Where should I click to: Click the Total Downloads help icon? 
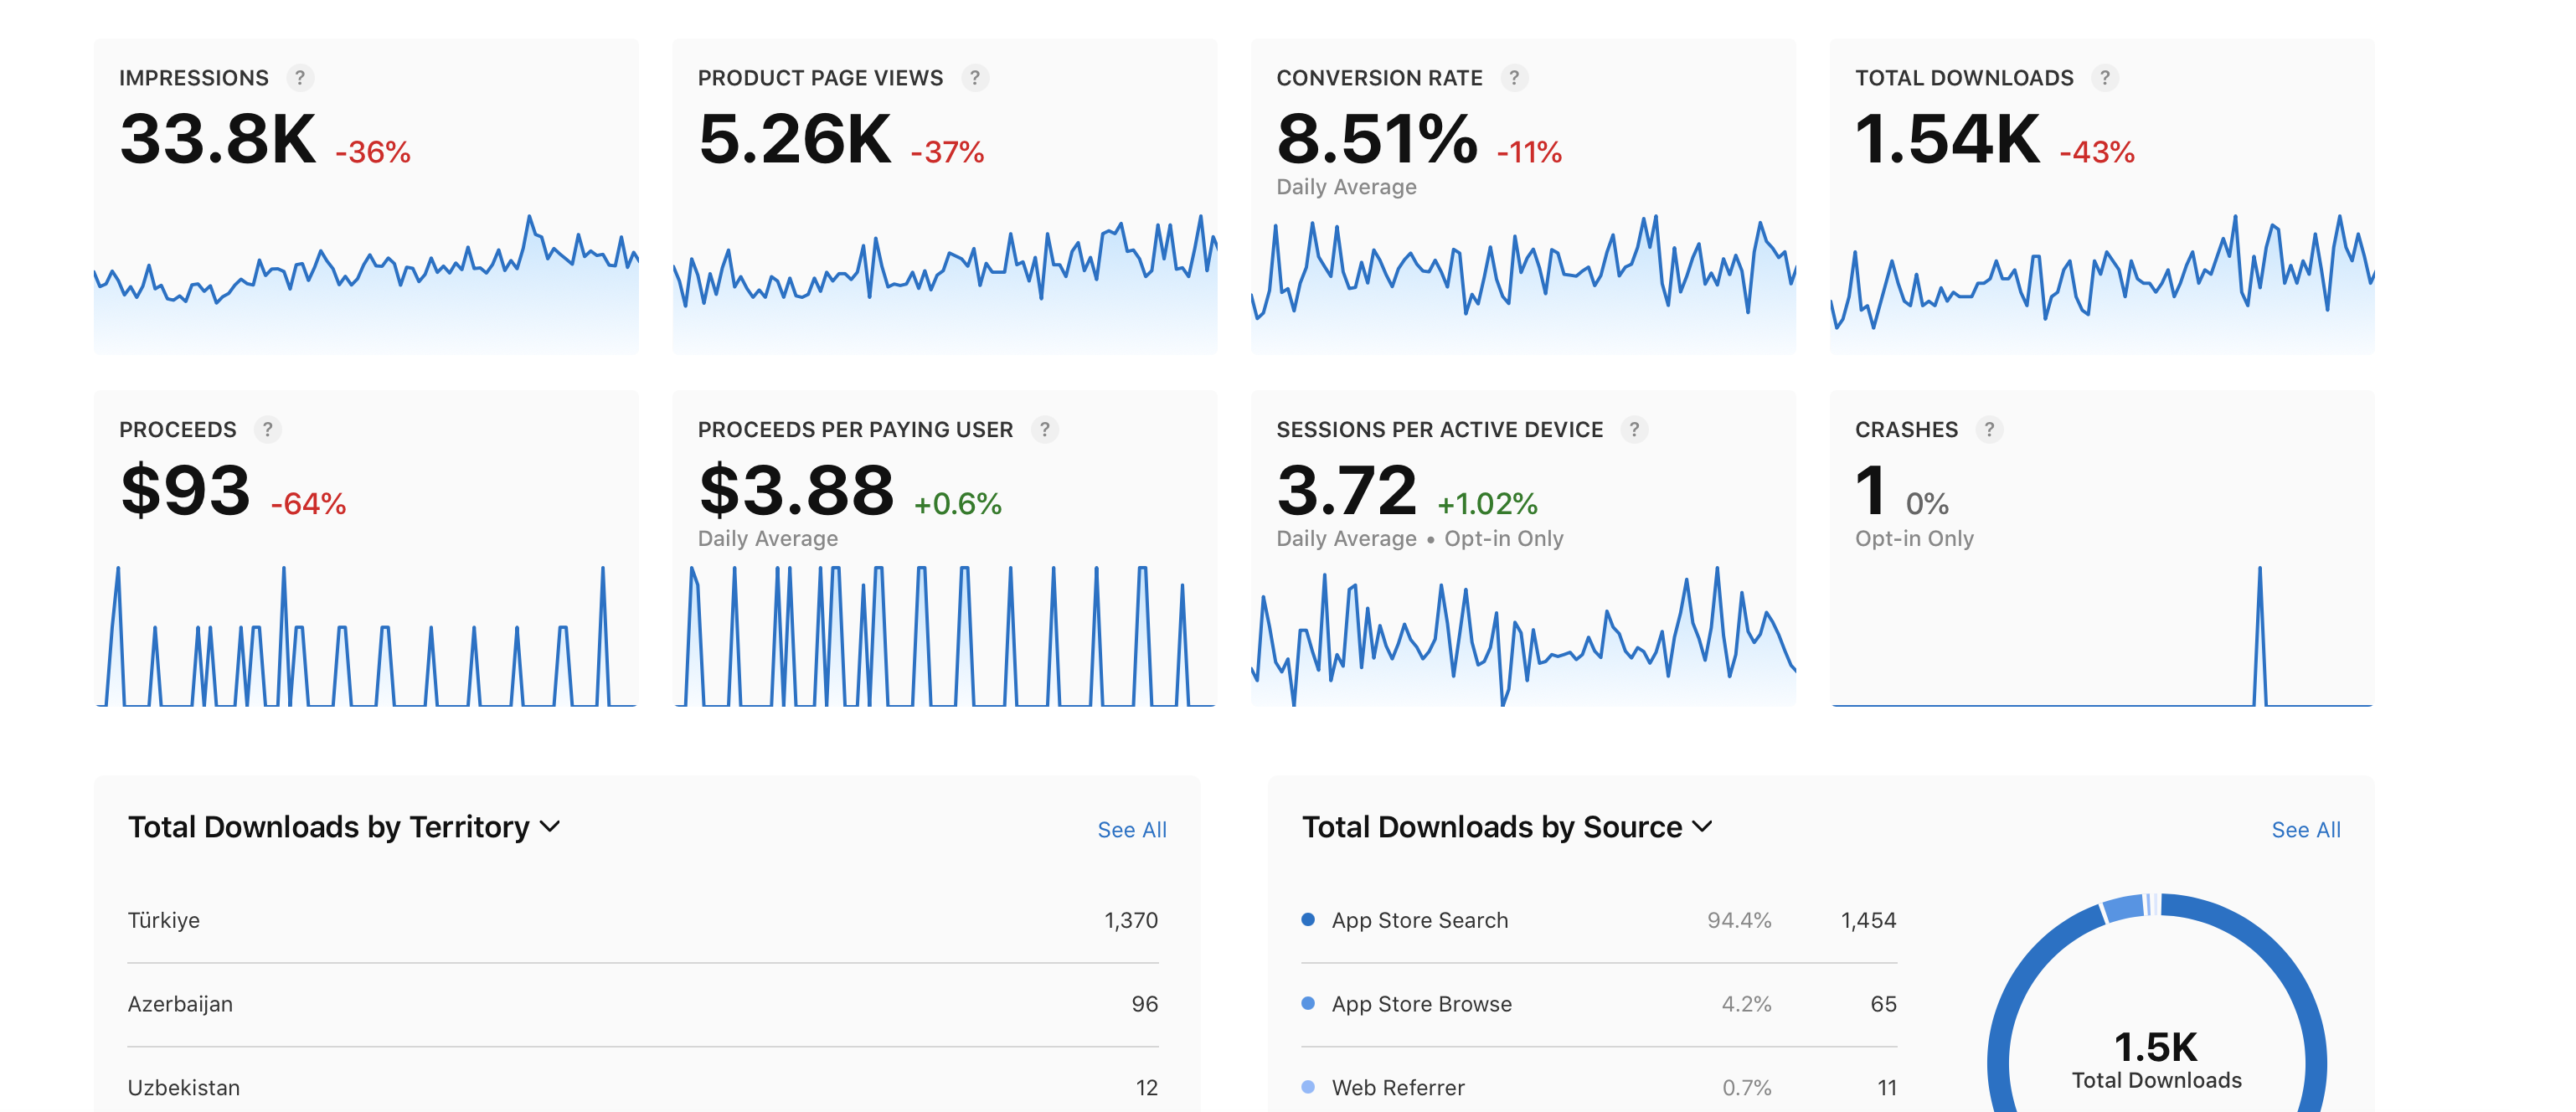pyautogui.click(x=2105, y=78)
